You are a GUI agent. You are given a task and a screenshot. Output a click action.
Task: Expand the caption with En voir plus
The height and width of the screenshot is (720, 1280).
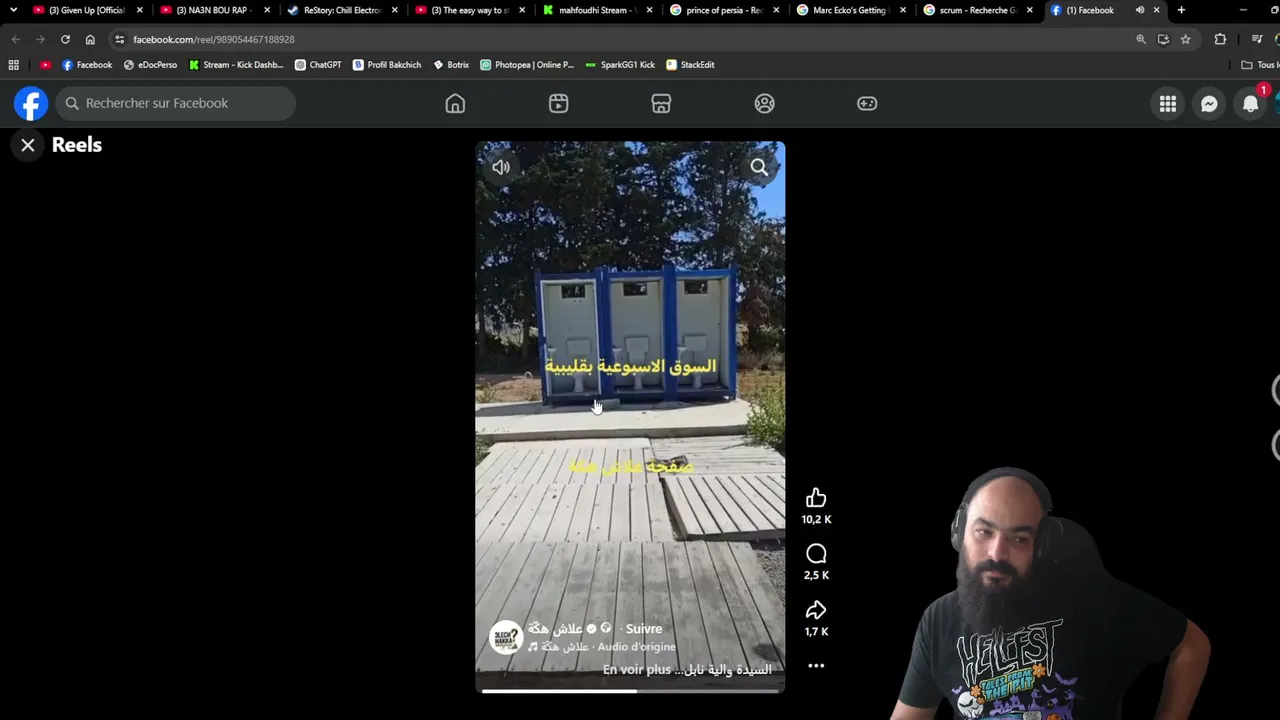pos(636,670)
